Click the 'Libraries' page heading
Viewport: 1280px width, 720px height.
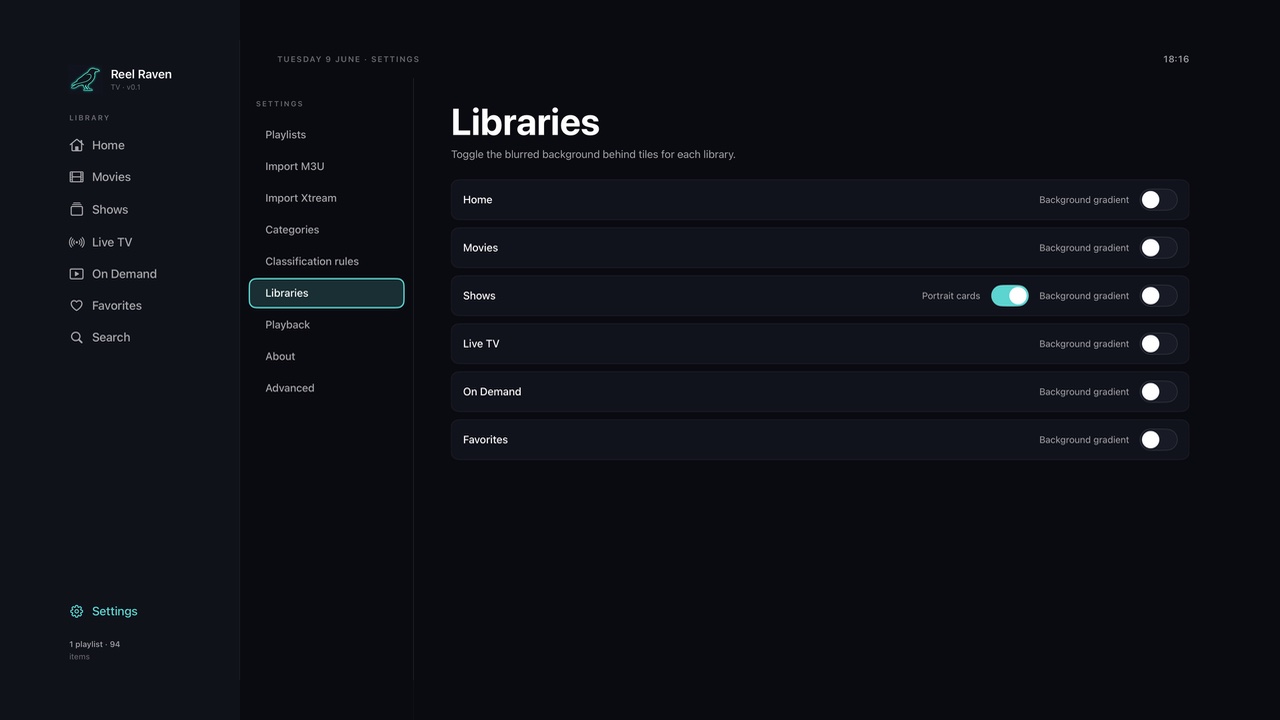(525, 122)
